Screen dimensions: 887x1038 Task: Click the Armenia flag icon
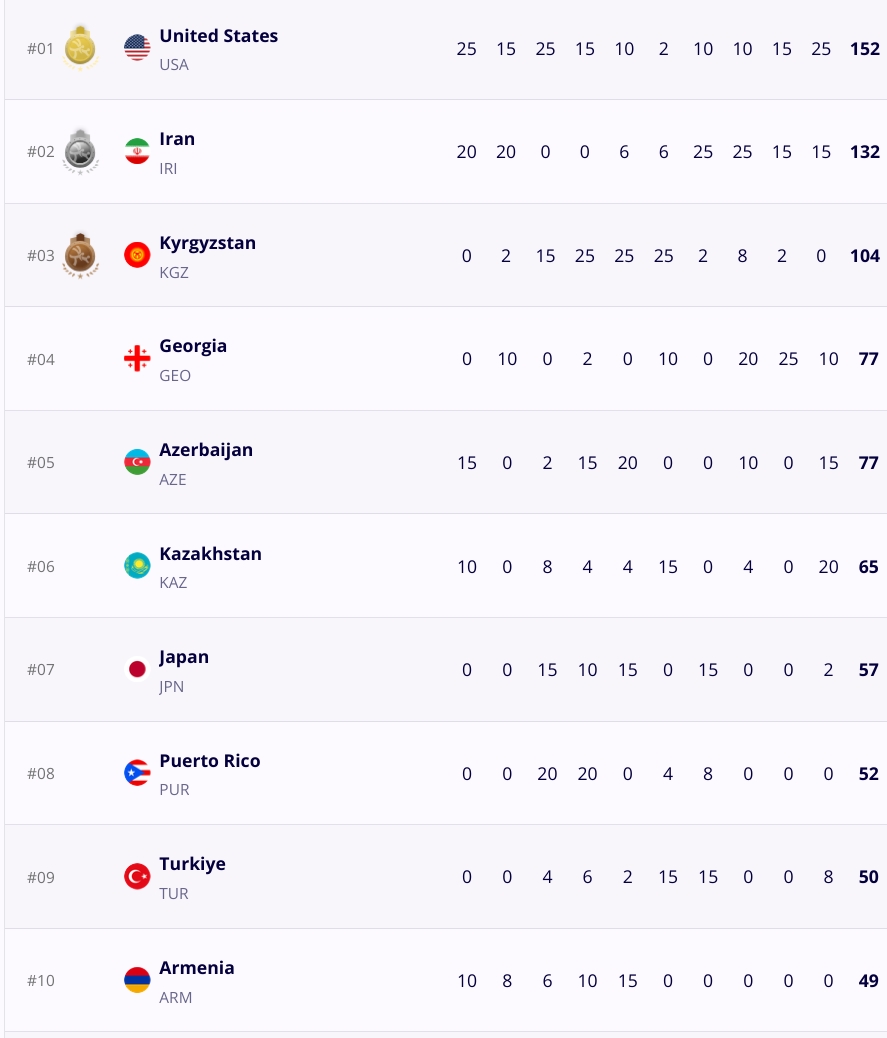coord(137,980)
